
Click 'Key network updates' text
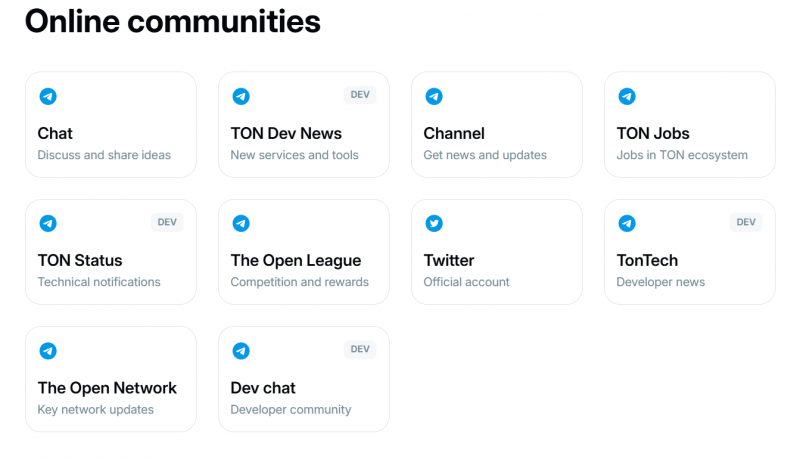pyautogui.click(x=95, y=410)
